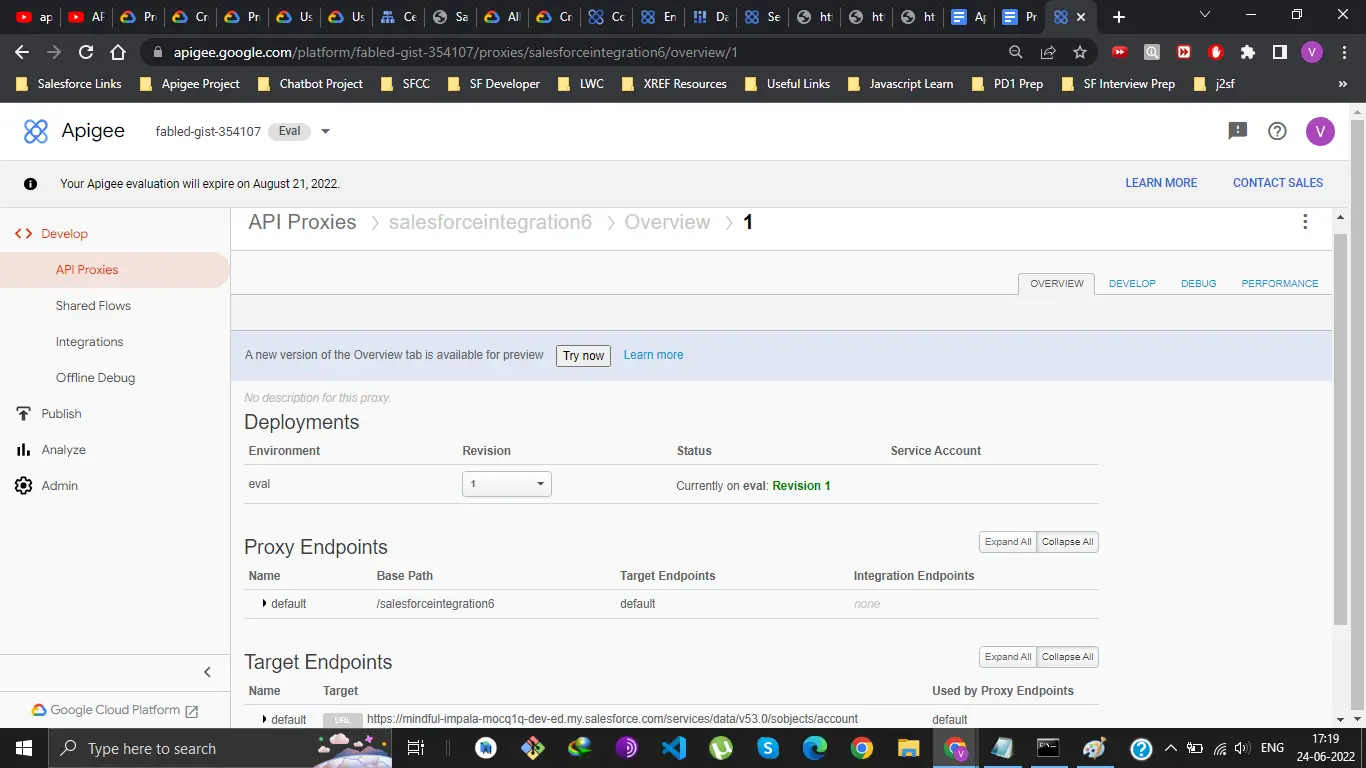Click API Proxies breadcrumb link

coord(302,222)
